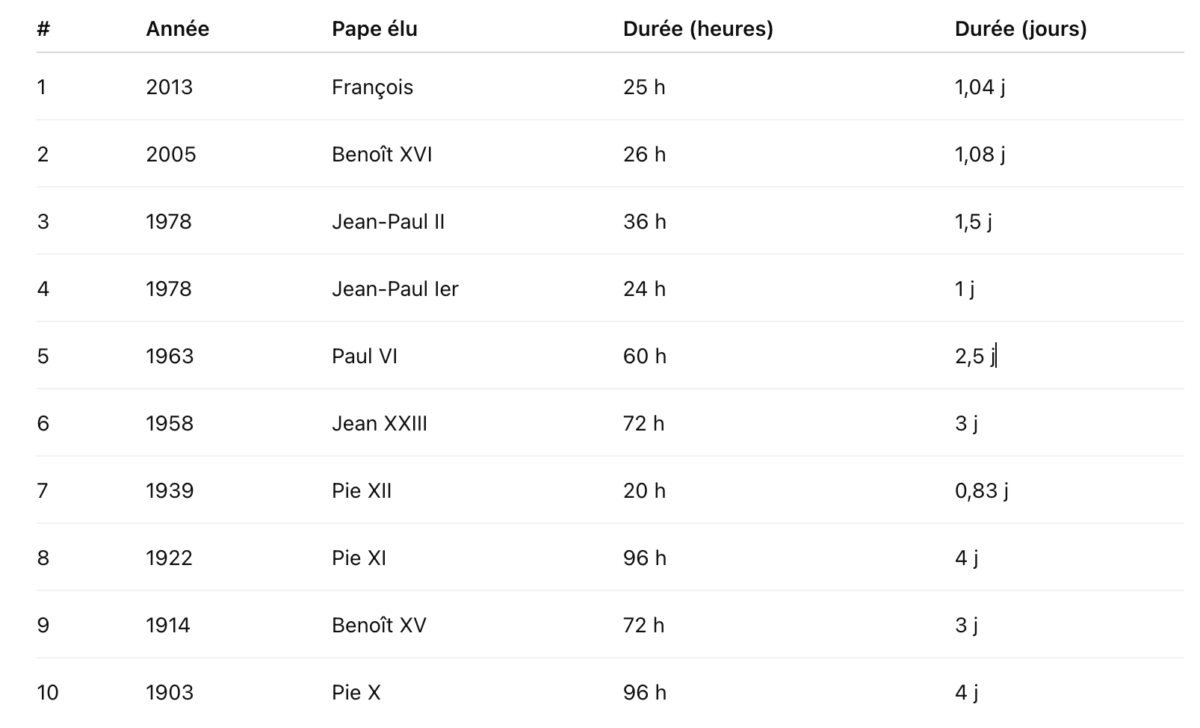Select the 0,83 j duration cell

coord(981,490)
